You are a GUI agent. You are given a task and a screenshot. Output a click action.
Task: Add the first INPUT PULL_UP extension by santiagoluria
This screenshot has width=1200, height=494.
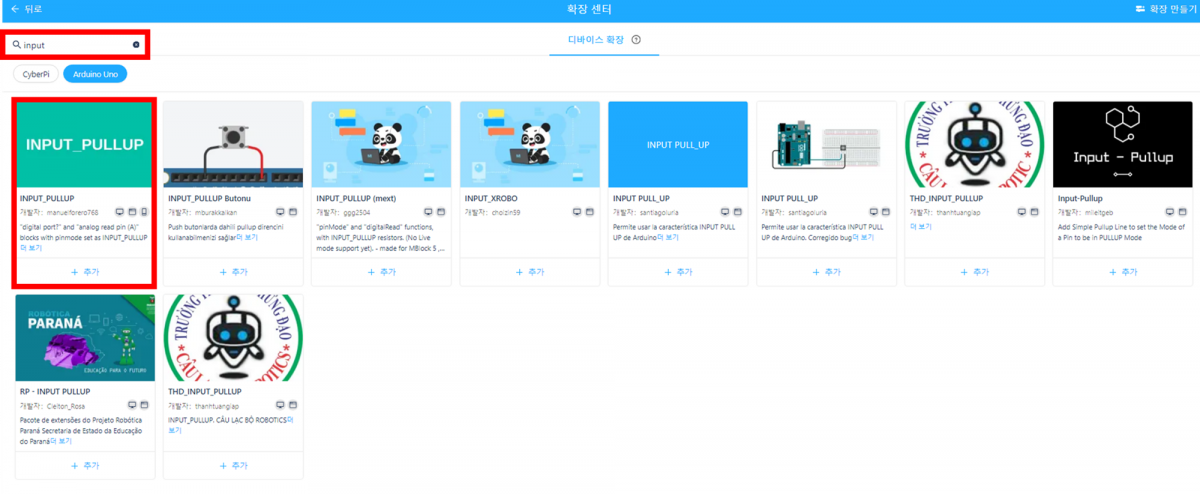pos(678,272)
